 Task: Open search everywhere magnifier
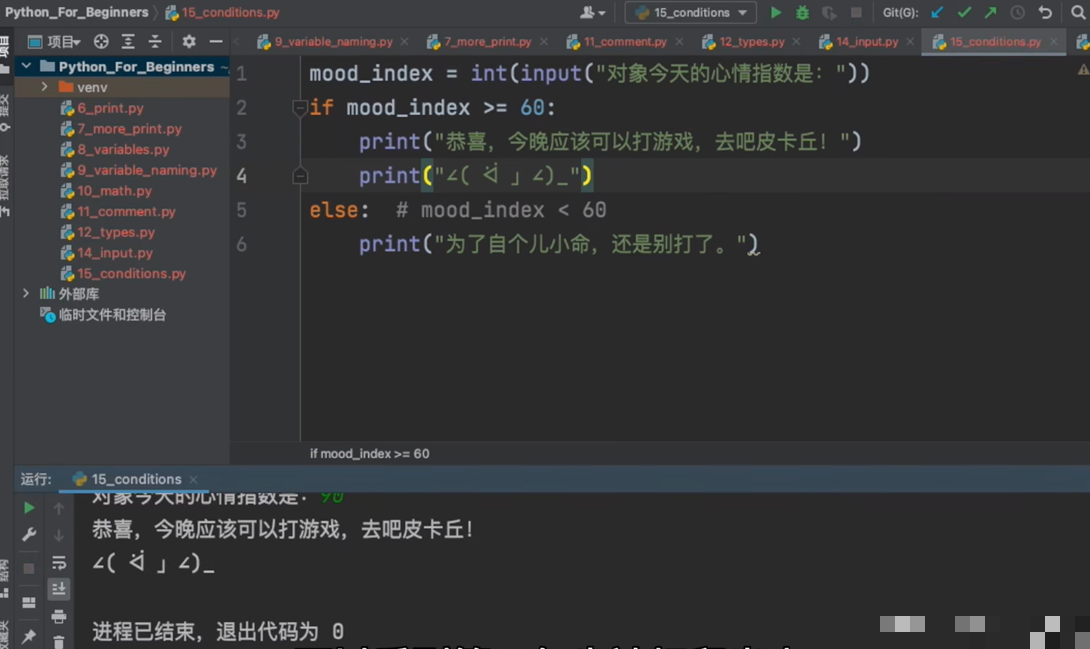pos(1078,13)
